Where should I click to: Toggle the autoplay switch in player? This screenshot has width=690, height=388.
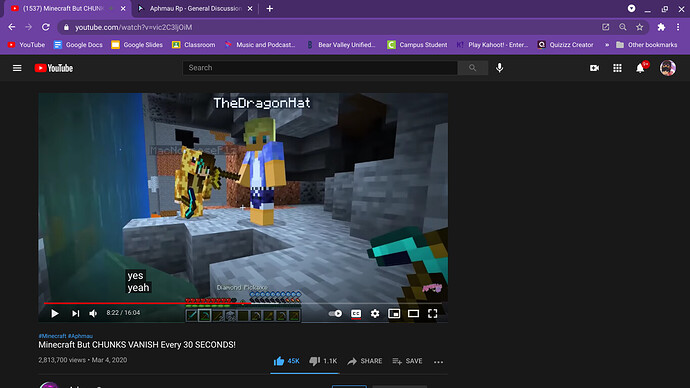point(335,313)
